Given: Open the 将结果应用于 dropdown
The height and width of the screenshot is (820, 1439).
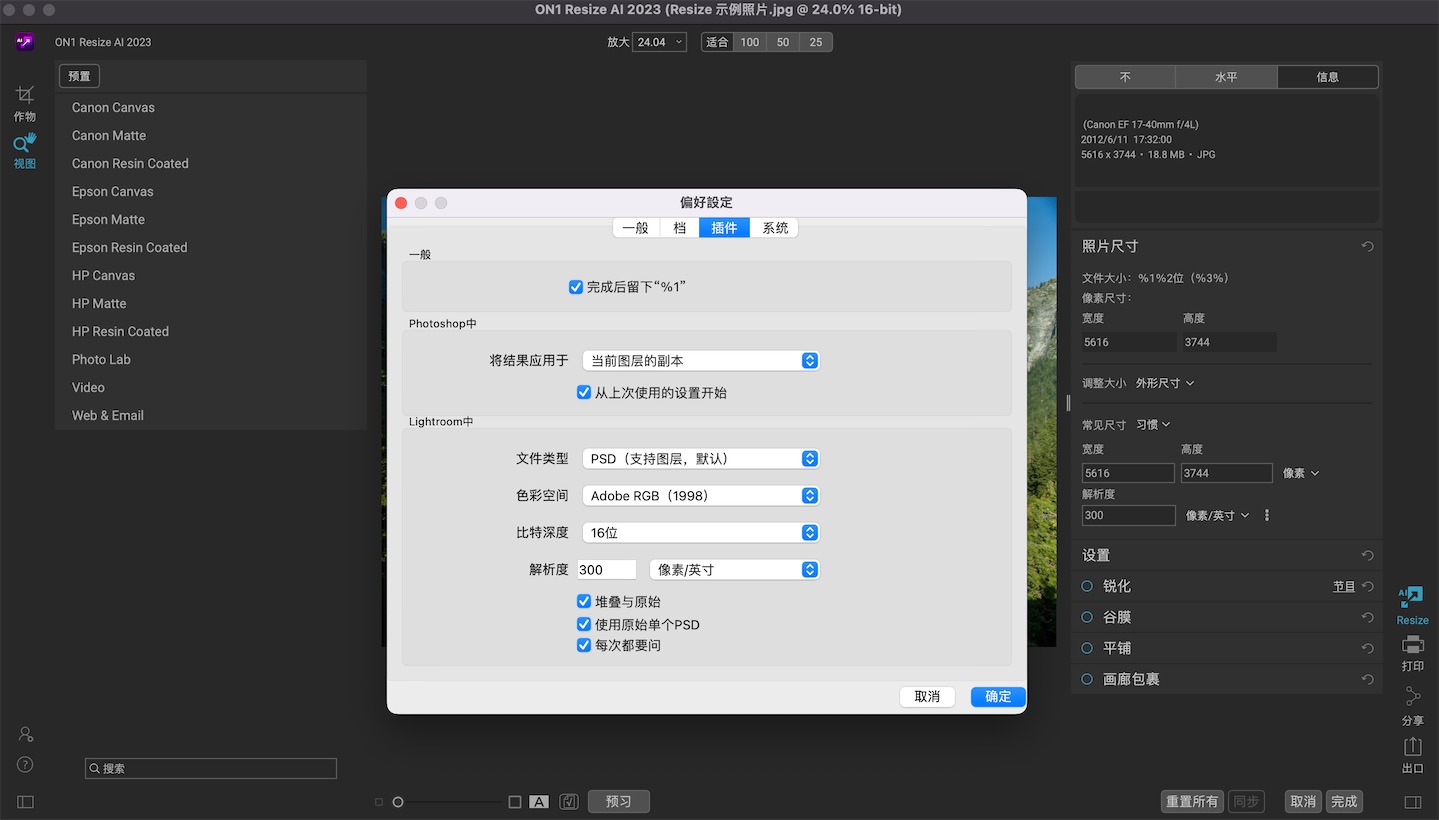Looking at the screenshot, I should 700,361.
